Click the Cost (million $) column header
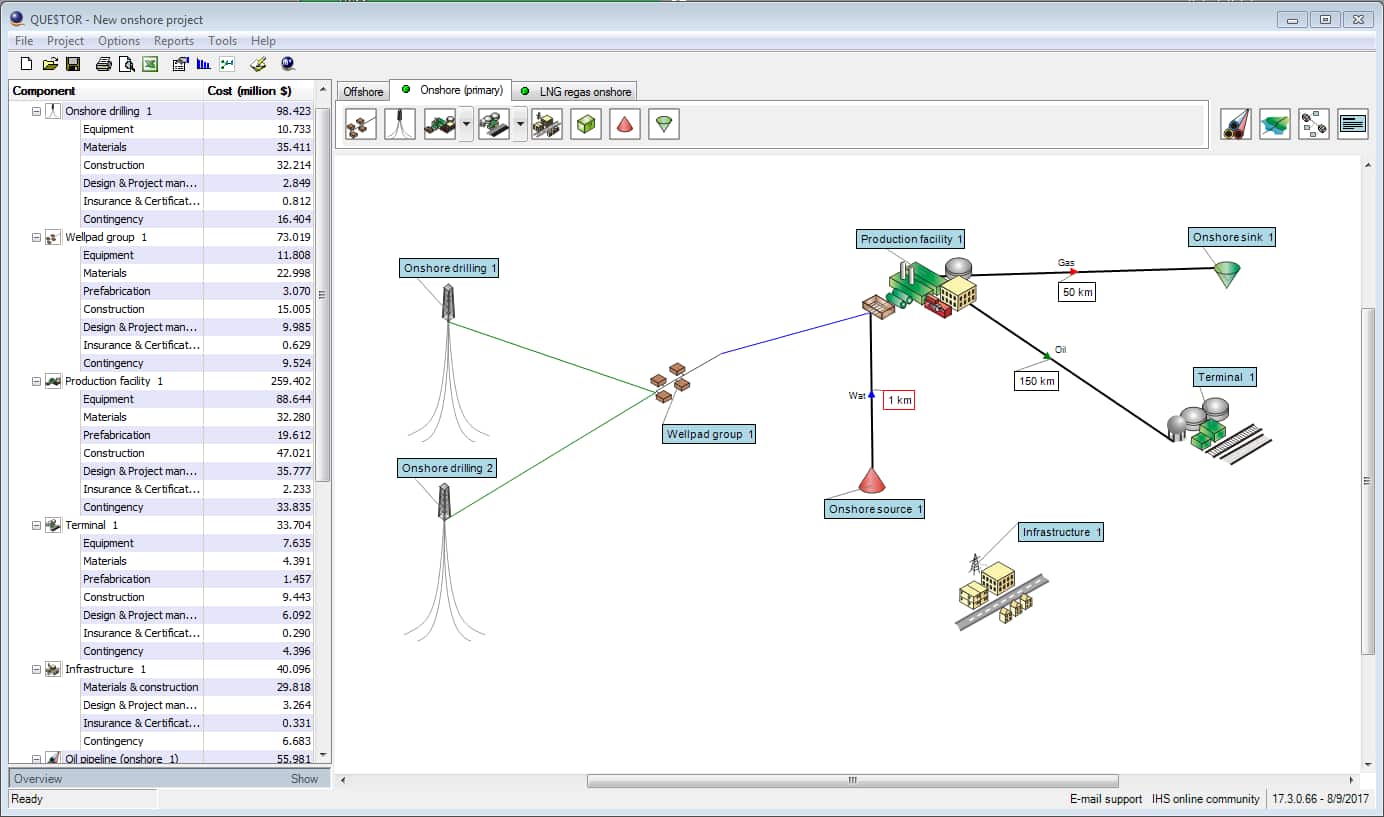The height and width of the screenshot is (817, 1384). (x=259, y=91)
